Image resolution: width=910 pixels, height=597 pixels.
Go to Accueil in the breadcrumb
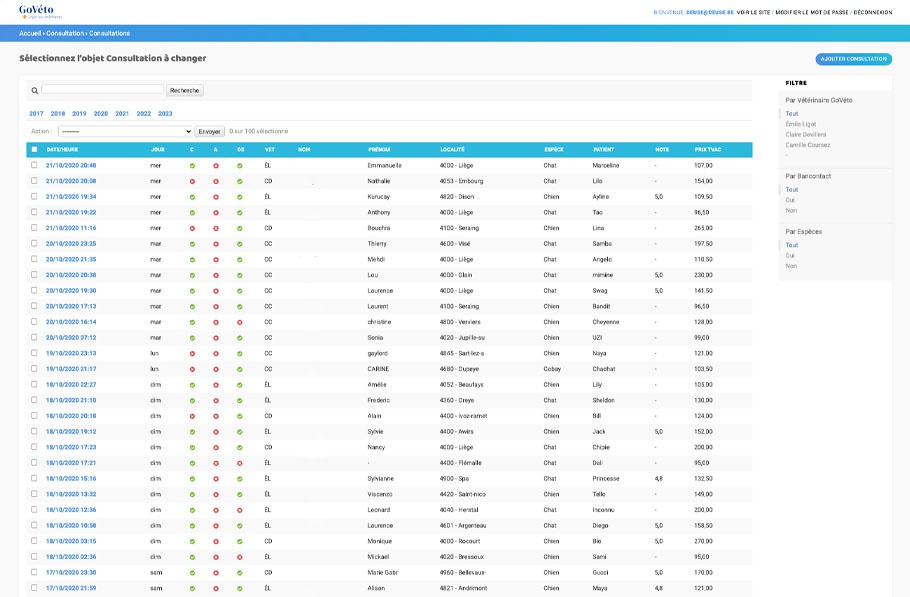tap(30, 34)
